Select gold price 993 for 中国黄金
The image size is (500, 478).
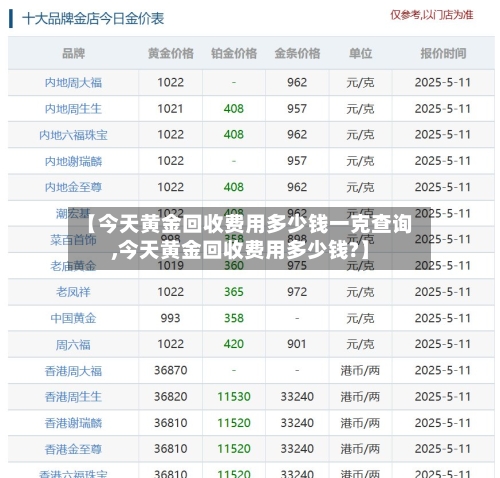tap(170, 318)
